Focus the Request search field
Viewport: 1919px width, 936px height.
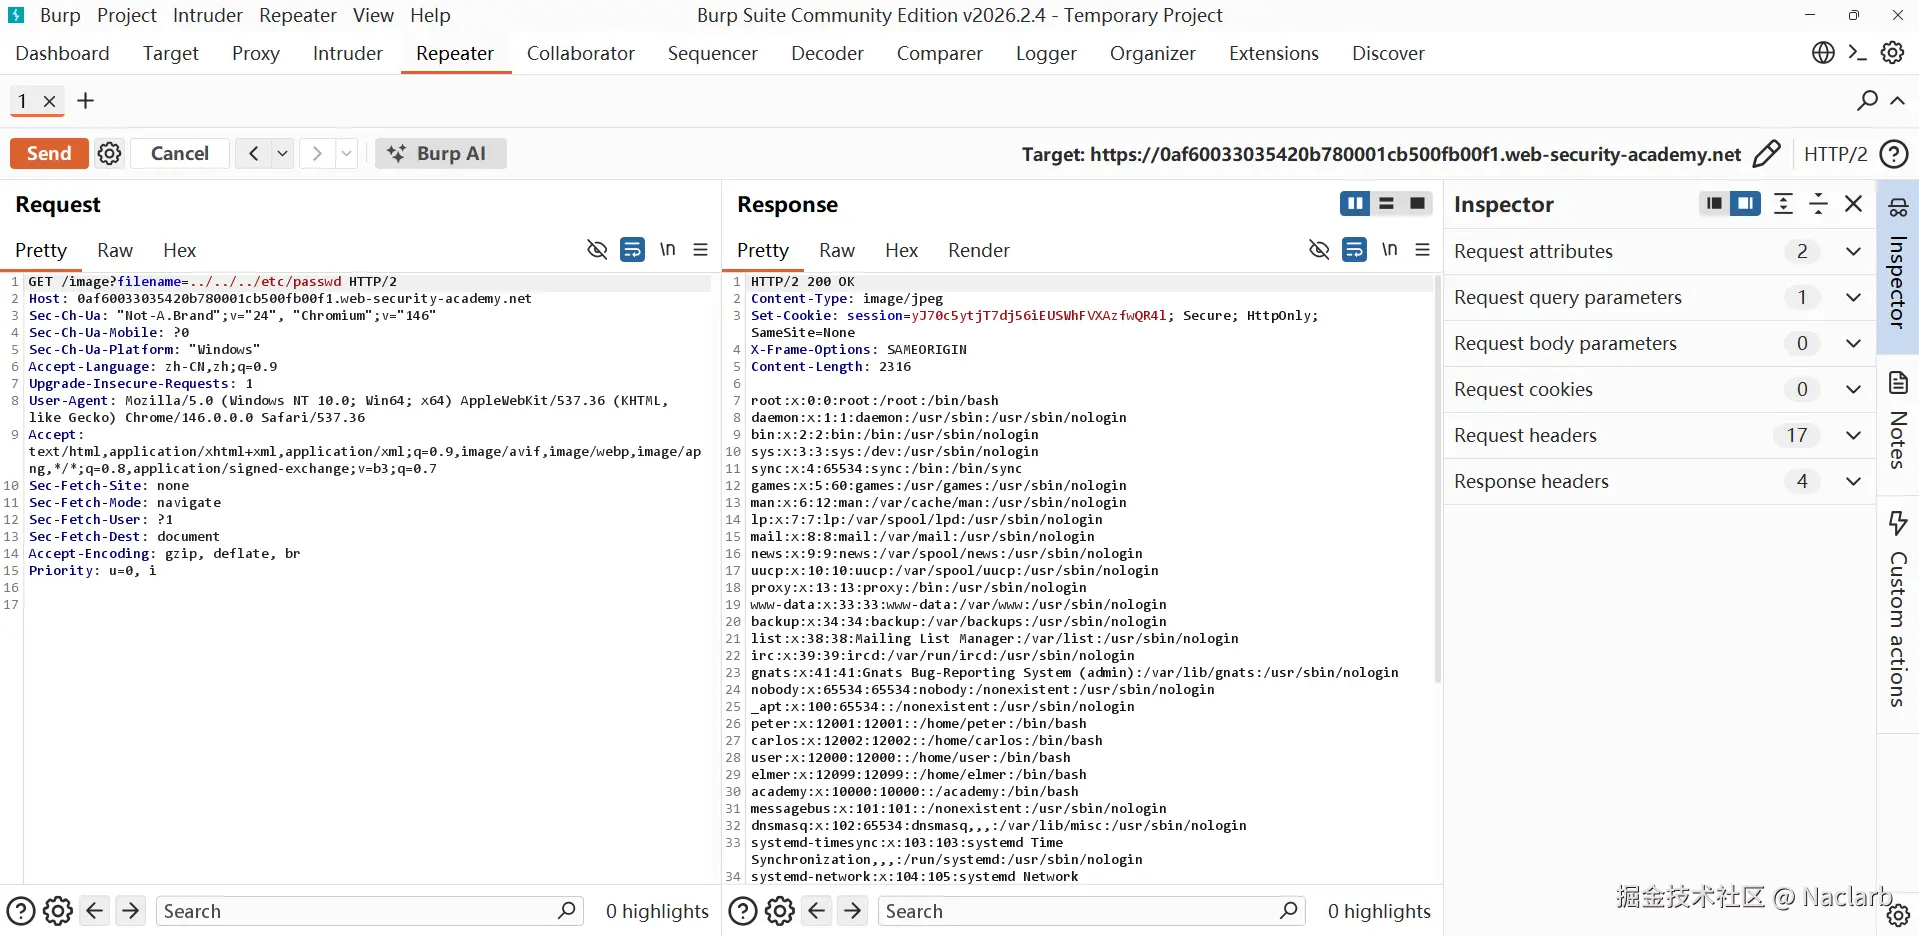coord(370,911)
